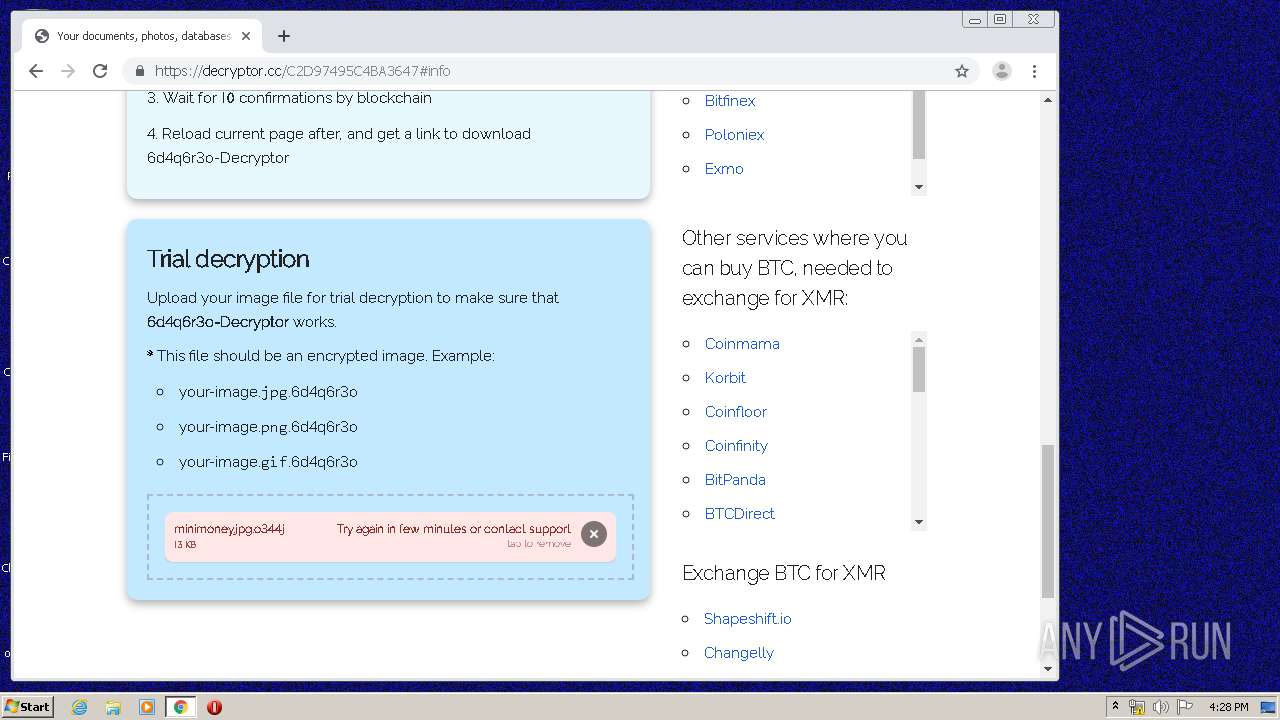Click 'your-image.gif.6d4q6r3o' example text
Screen dimensions: 1280x720
pos(268,462)
